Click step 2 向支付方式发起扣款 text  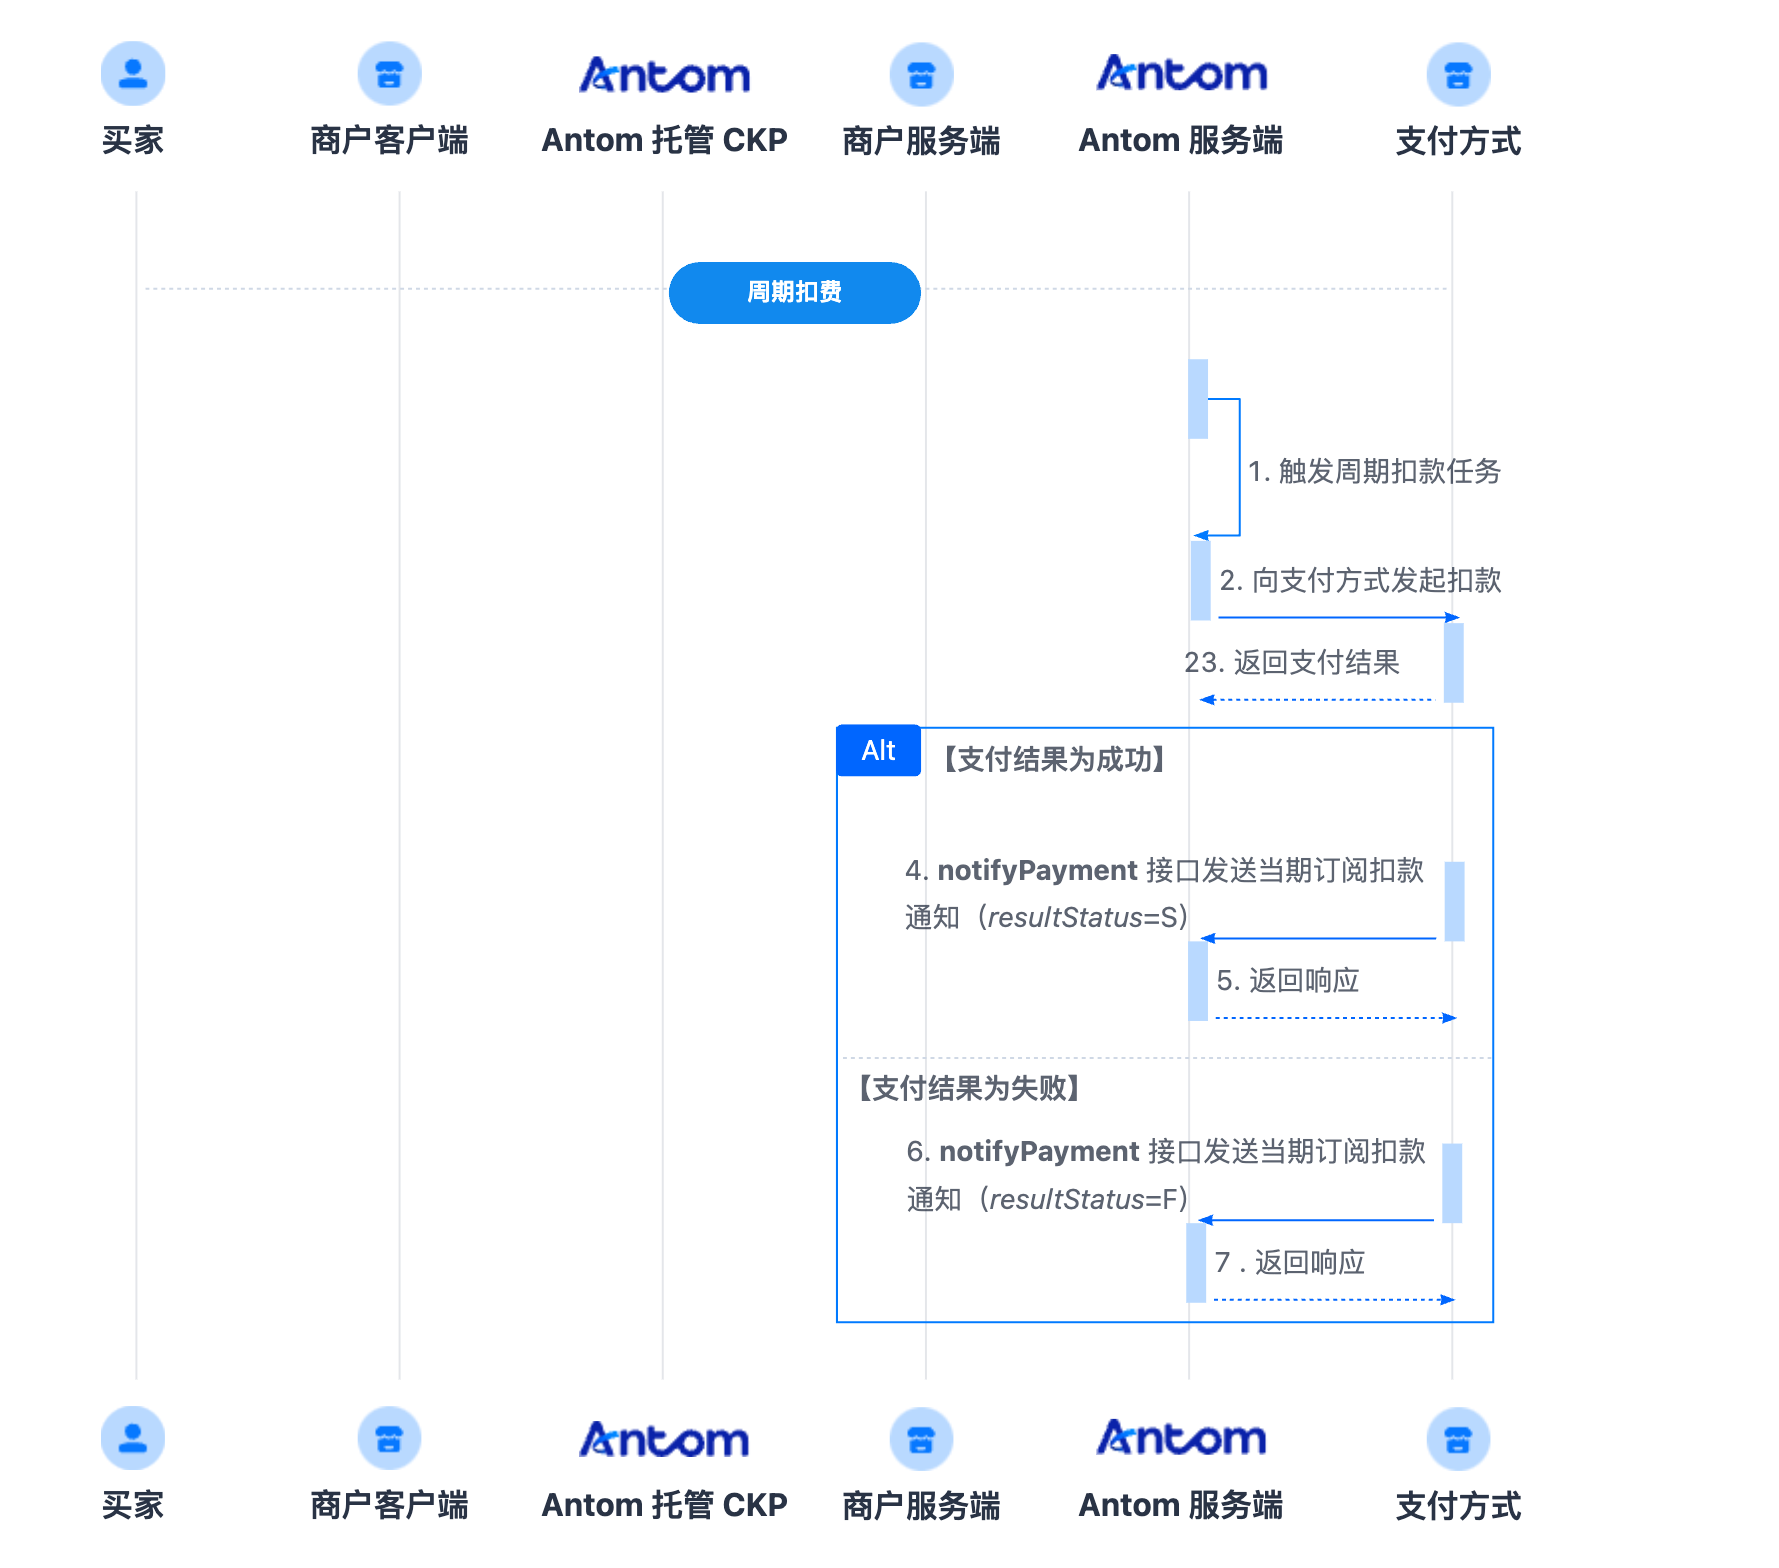click(1361, 580)
